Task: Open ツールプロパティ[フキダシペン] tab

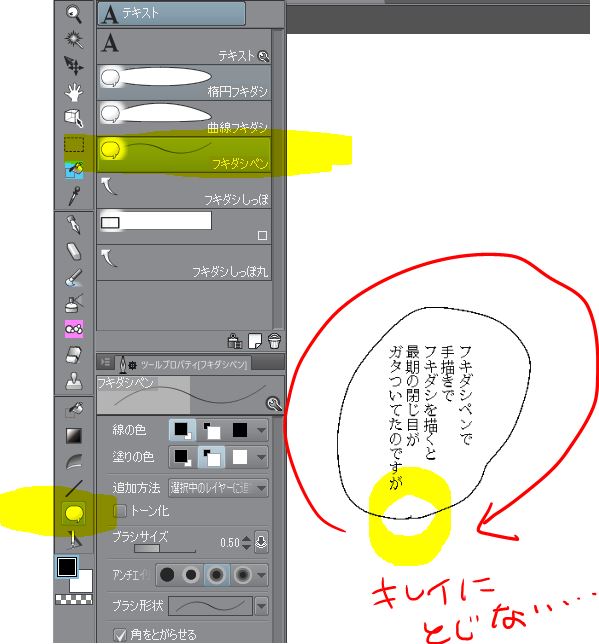Action: coord(183,364)
